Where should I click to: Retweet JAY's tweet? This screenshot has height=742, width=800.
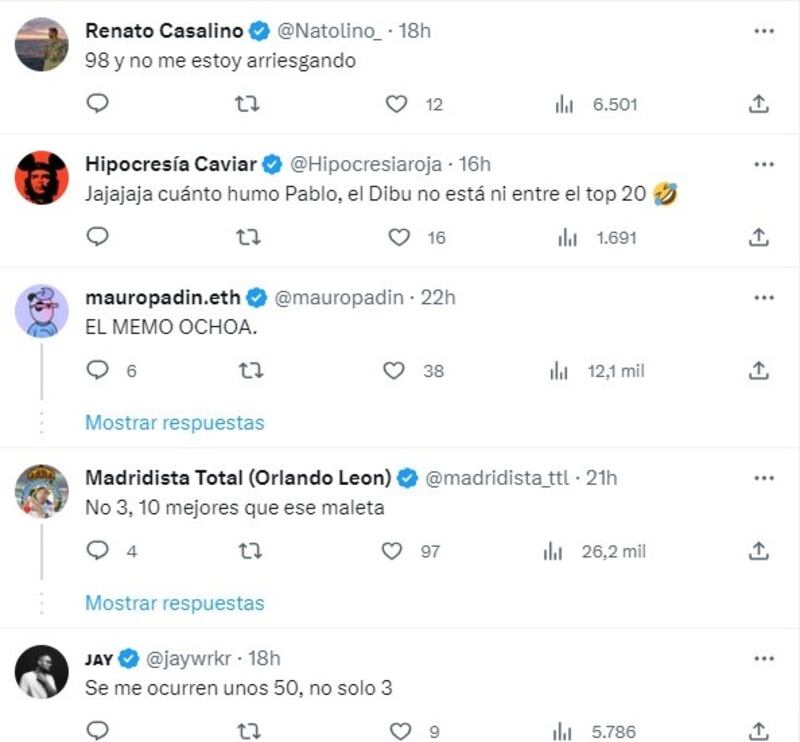coord(247,731)
